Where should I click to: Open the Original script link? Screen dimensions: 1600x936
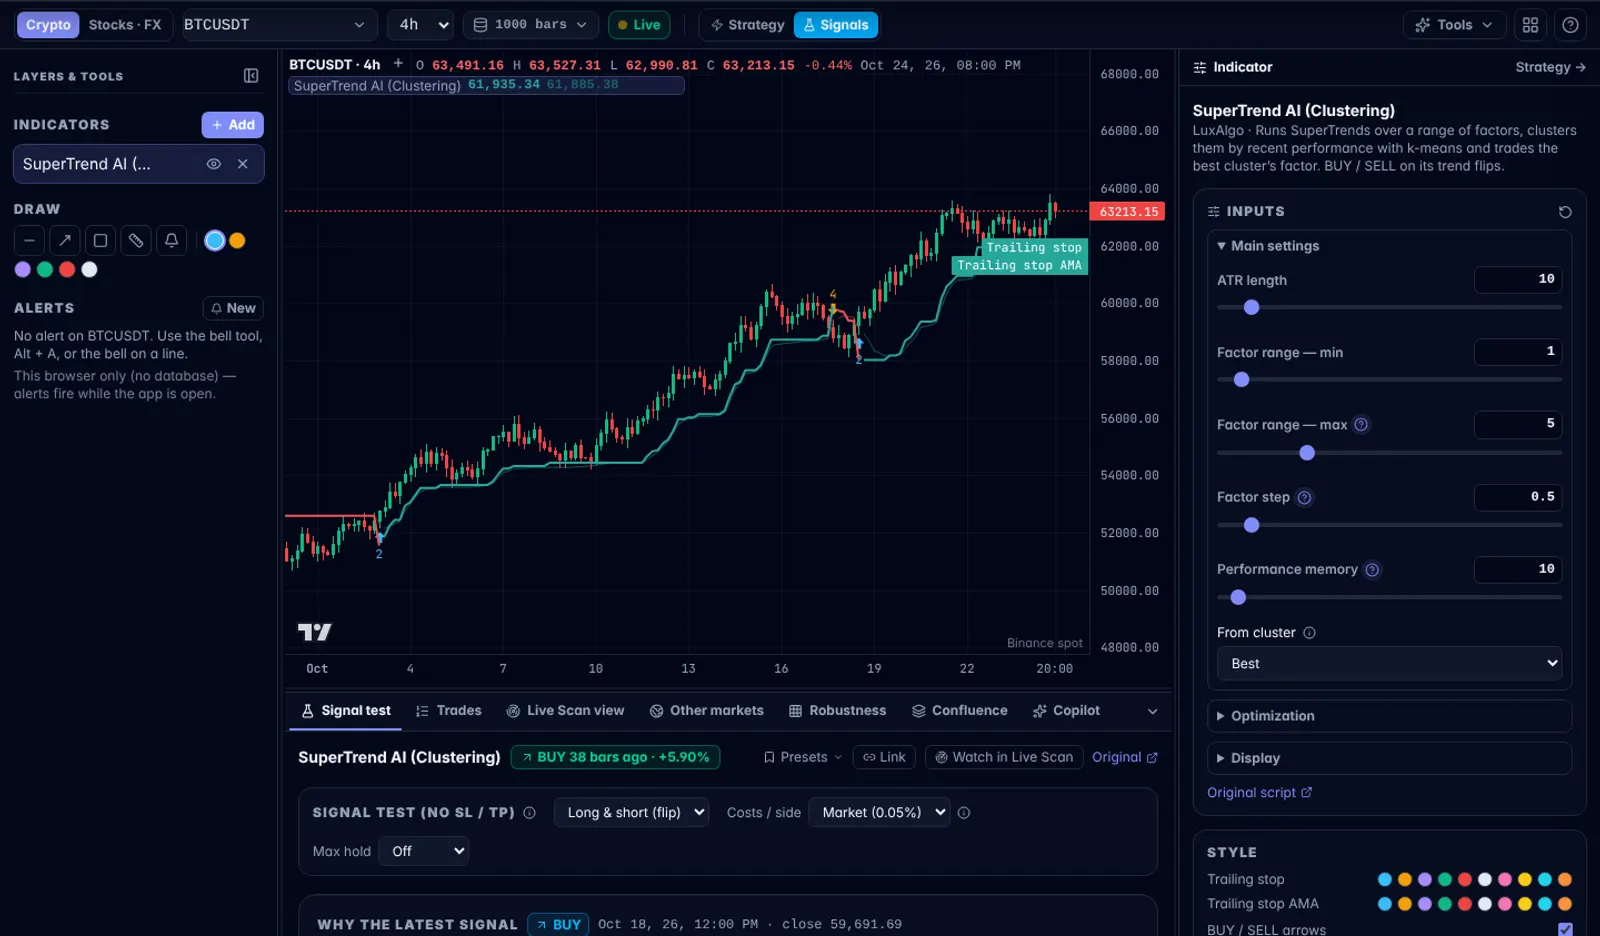(x=1259, y=793)
